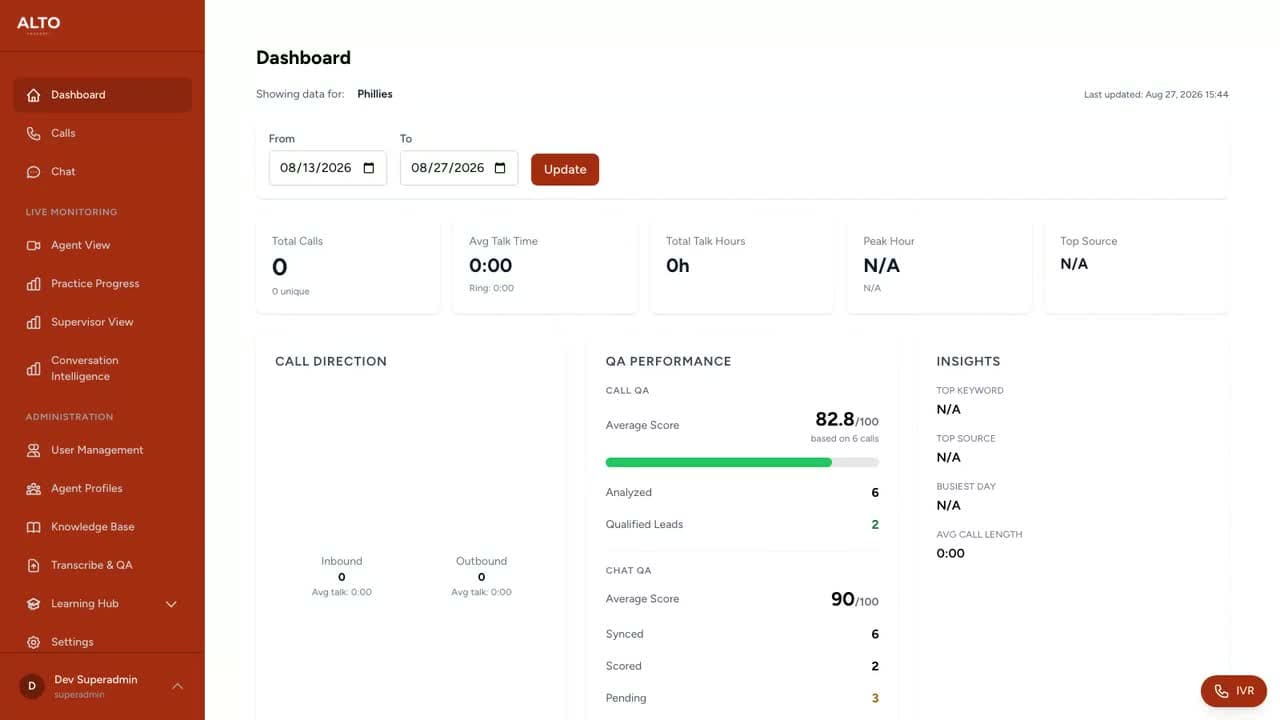
Task: Click the "Last updated: Aug 27, 2026 15:44" text
Action: coord(1156,95)
